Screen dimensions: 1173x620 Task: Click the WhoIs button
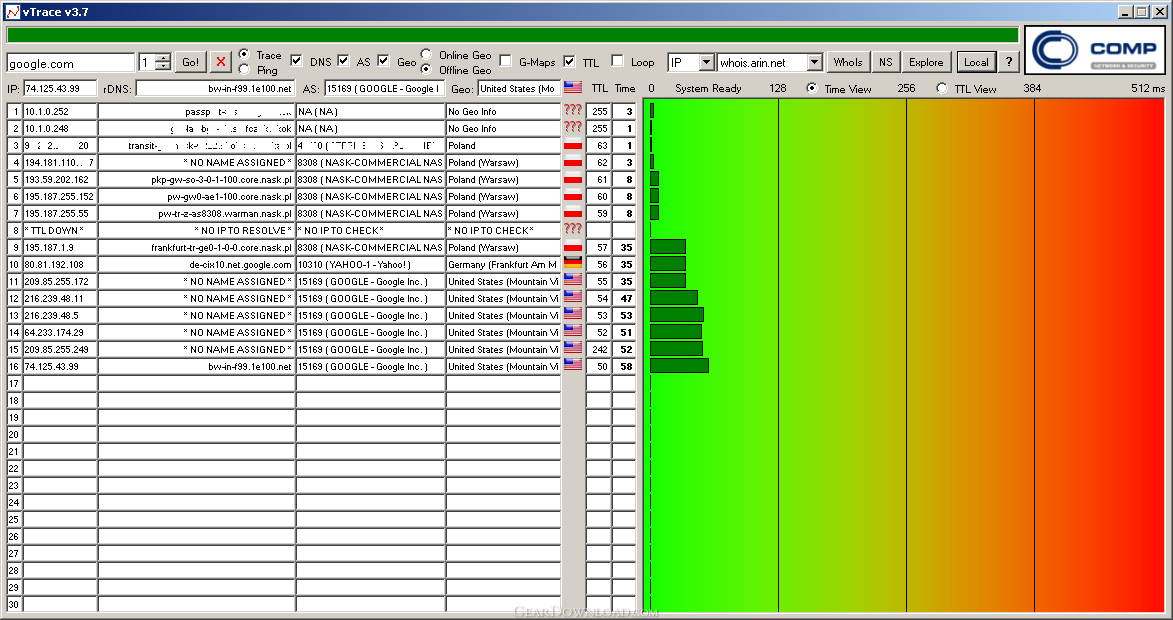tap(847, 62)
